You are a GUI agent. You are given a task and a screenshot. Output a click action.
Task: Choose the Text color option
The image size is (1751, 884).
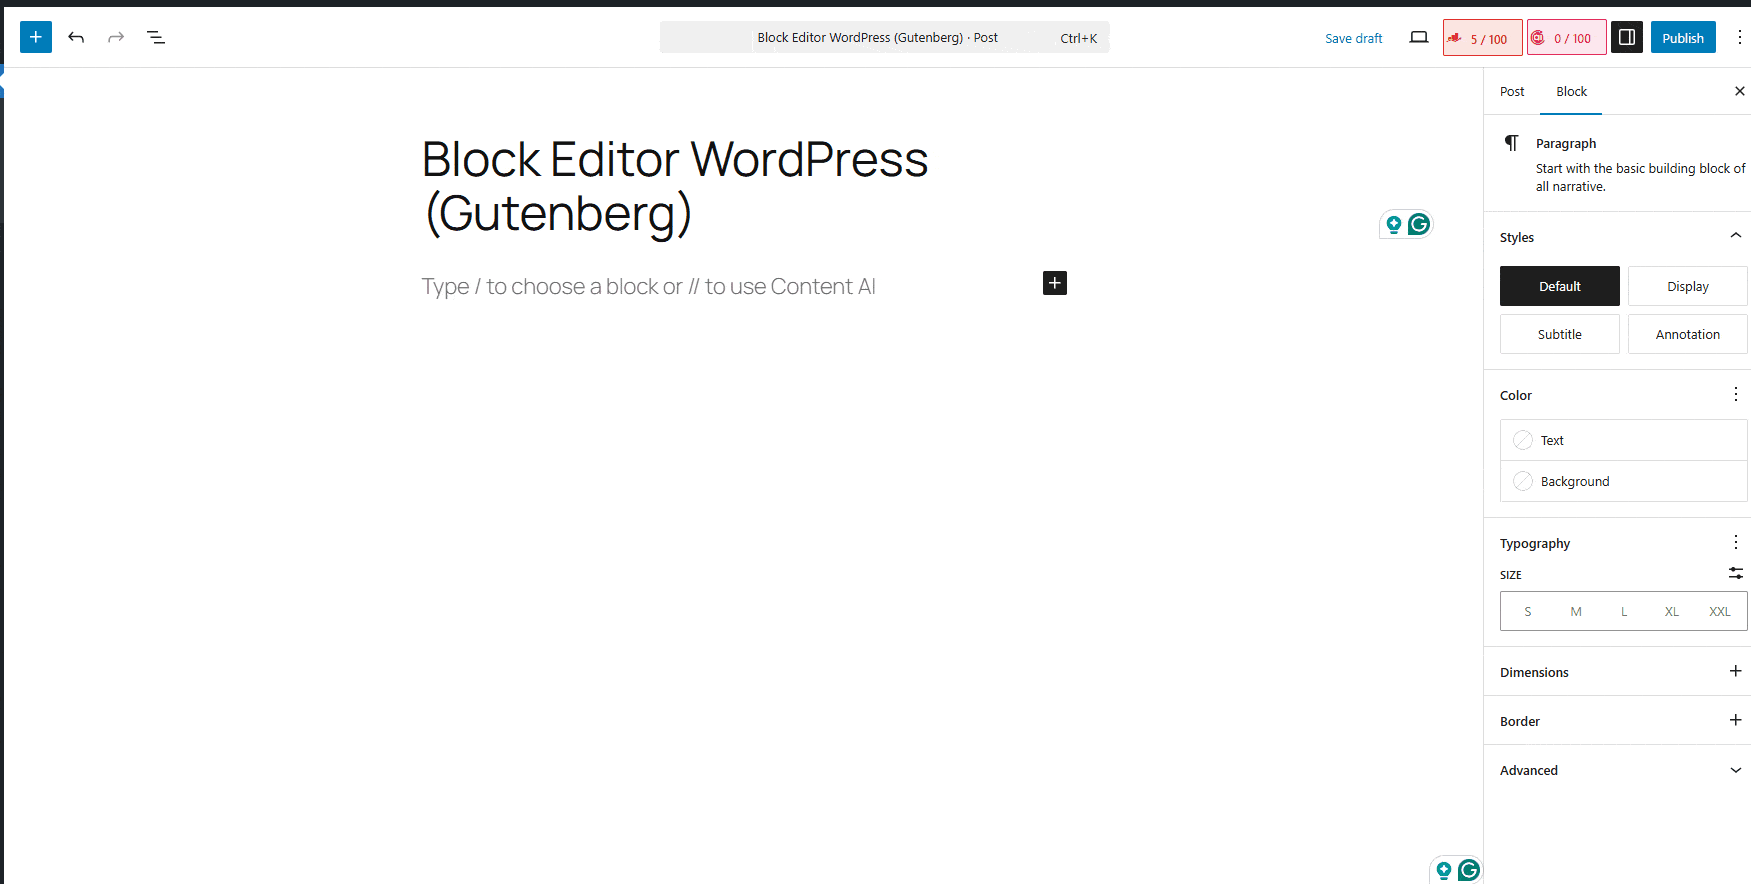click(x=1624, y=440)
